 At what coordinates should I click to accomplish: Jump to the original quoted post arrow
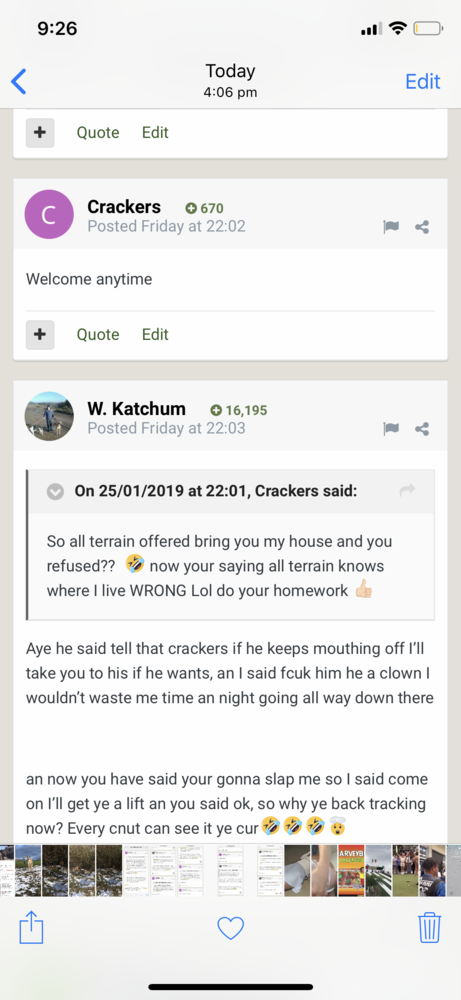(407, 490)
